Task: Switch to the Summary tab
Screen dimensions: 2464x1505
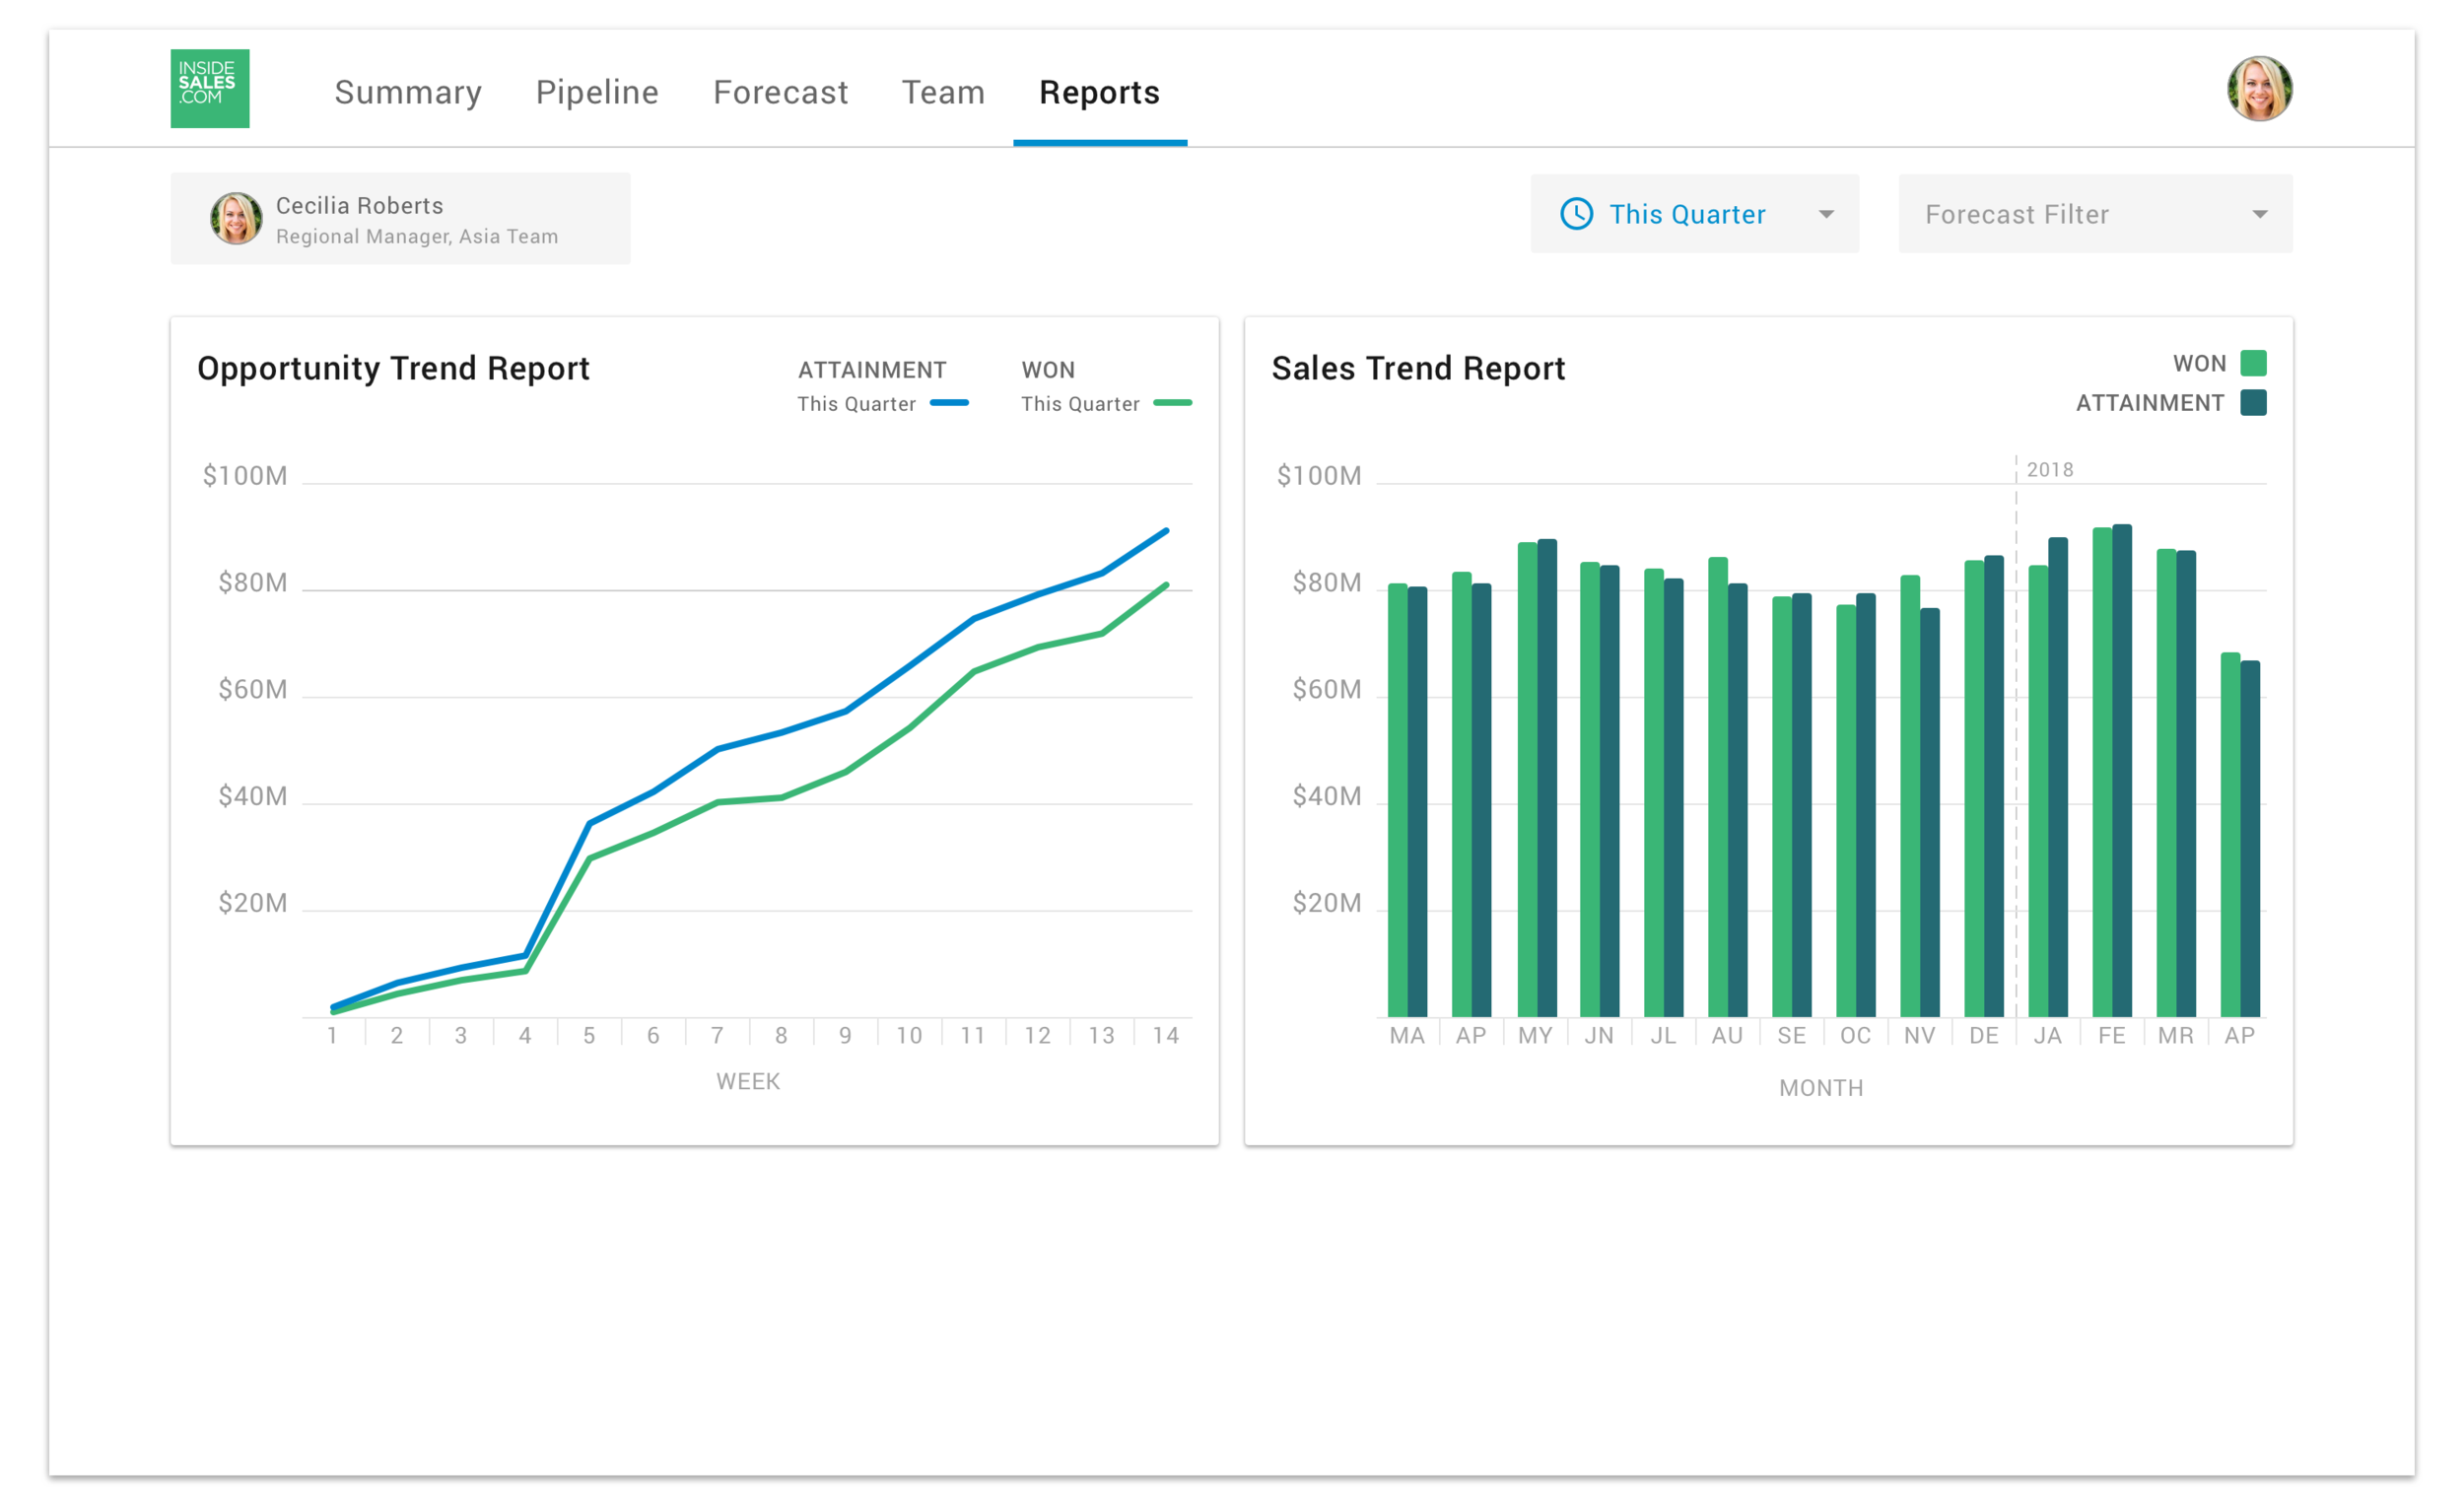Action: tap(408, 92)
